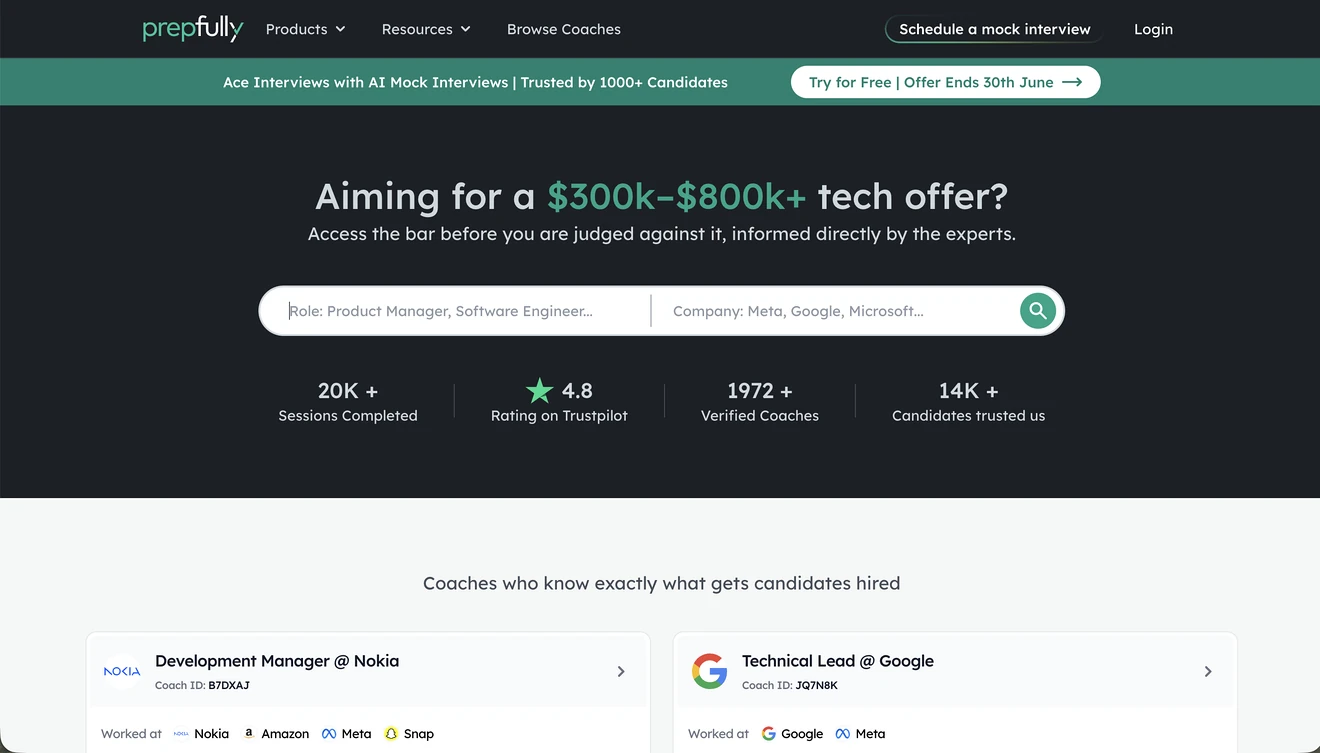Open the Login page
1320x753 pixels.
coord(1153,29)
